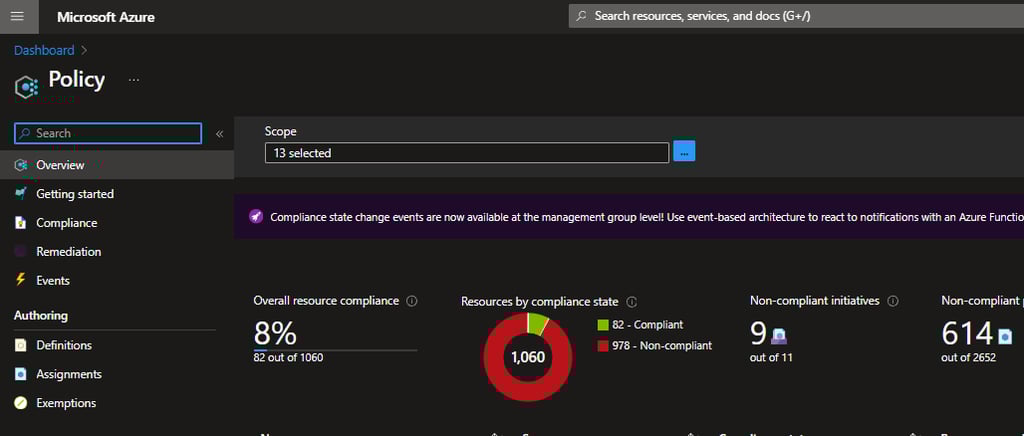Collapse the sidebar with double chevron
The width and height of the screenshot is (1024, 436).
pos(219,134)
